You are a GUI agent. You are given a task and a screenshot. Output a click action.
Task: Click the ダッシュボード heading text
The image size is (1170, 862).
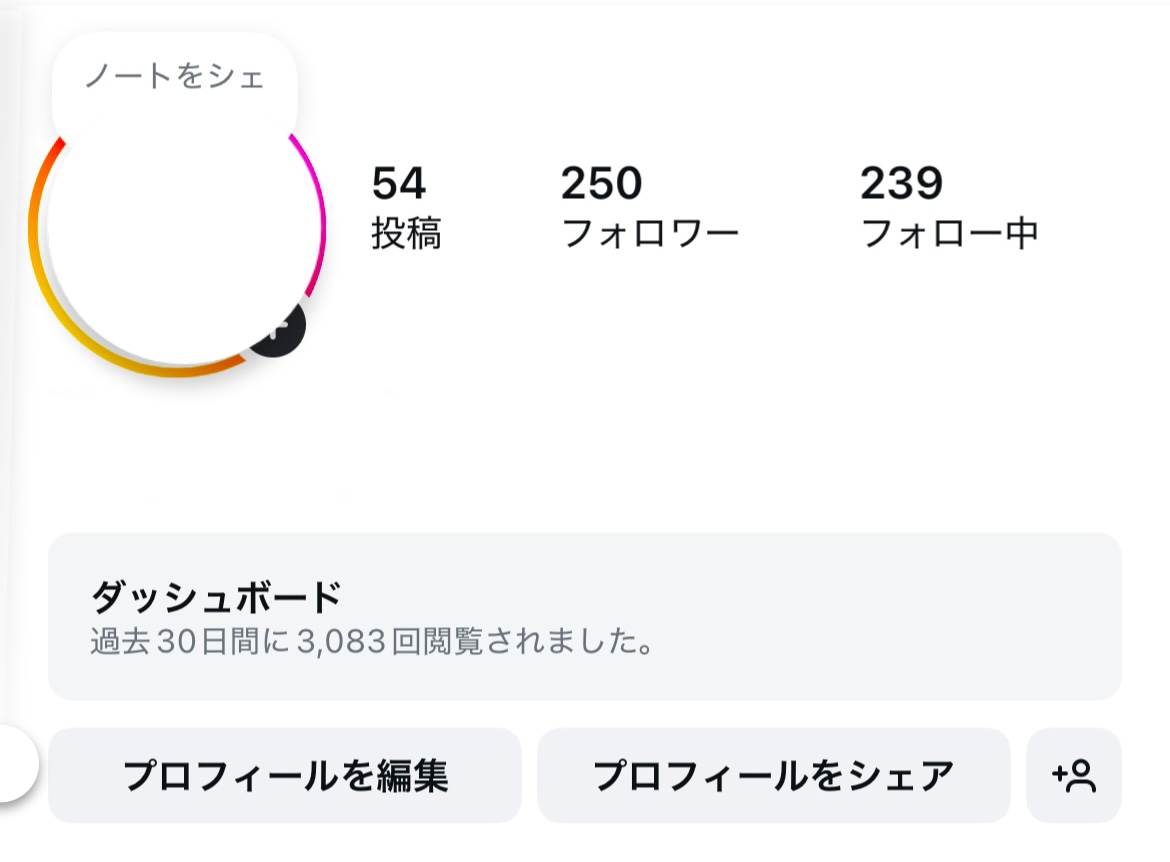tap(216, 598)
